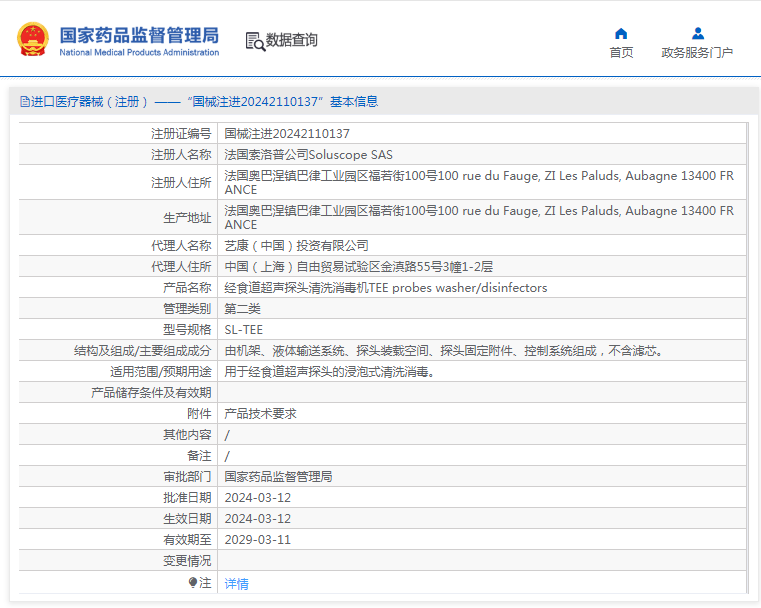Image resolution: width=761 pixels, height=608 pixels.
Task: Select product name TEE probes washer/disinfectors
Action: coord(385,288)
